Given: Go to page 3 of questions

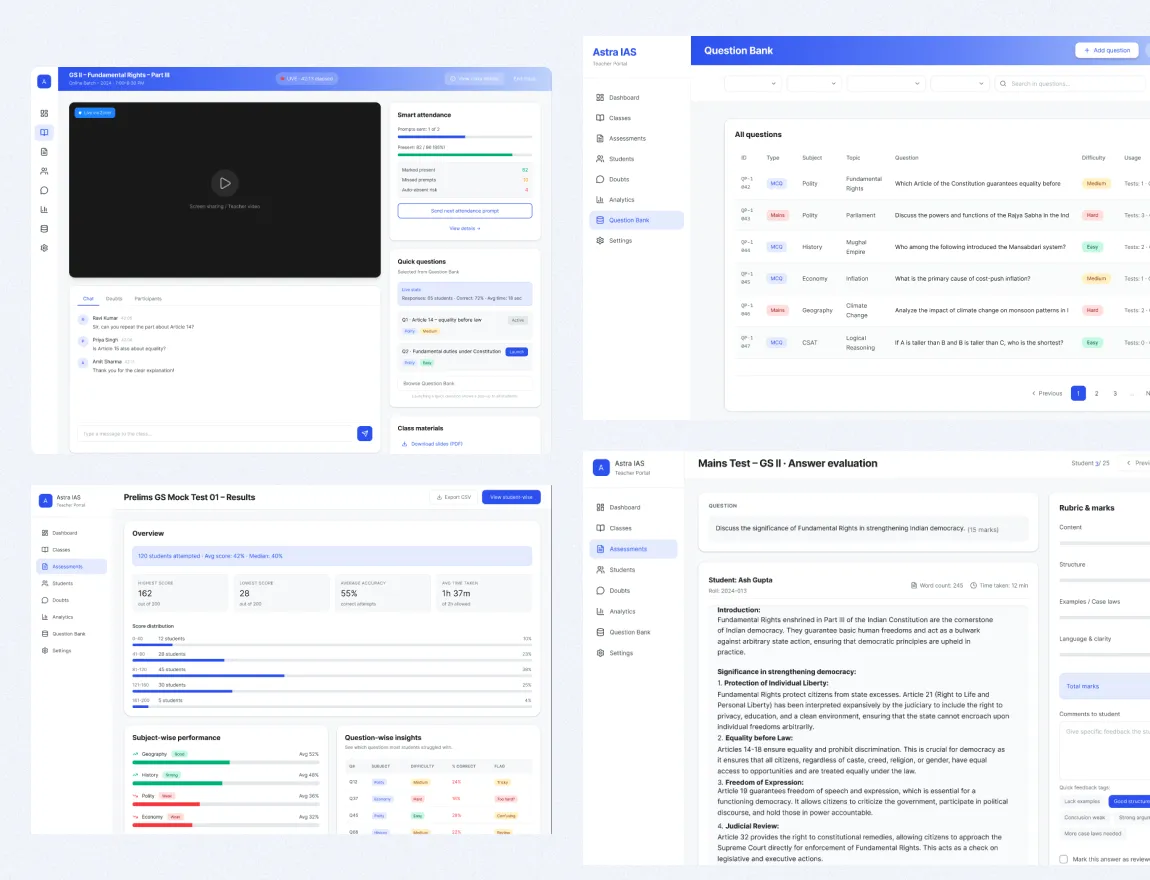Looking at the screenshot, I should point(1115,394).
